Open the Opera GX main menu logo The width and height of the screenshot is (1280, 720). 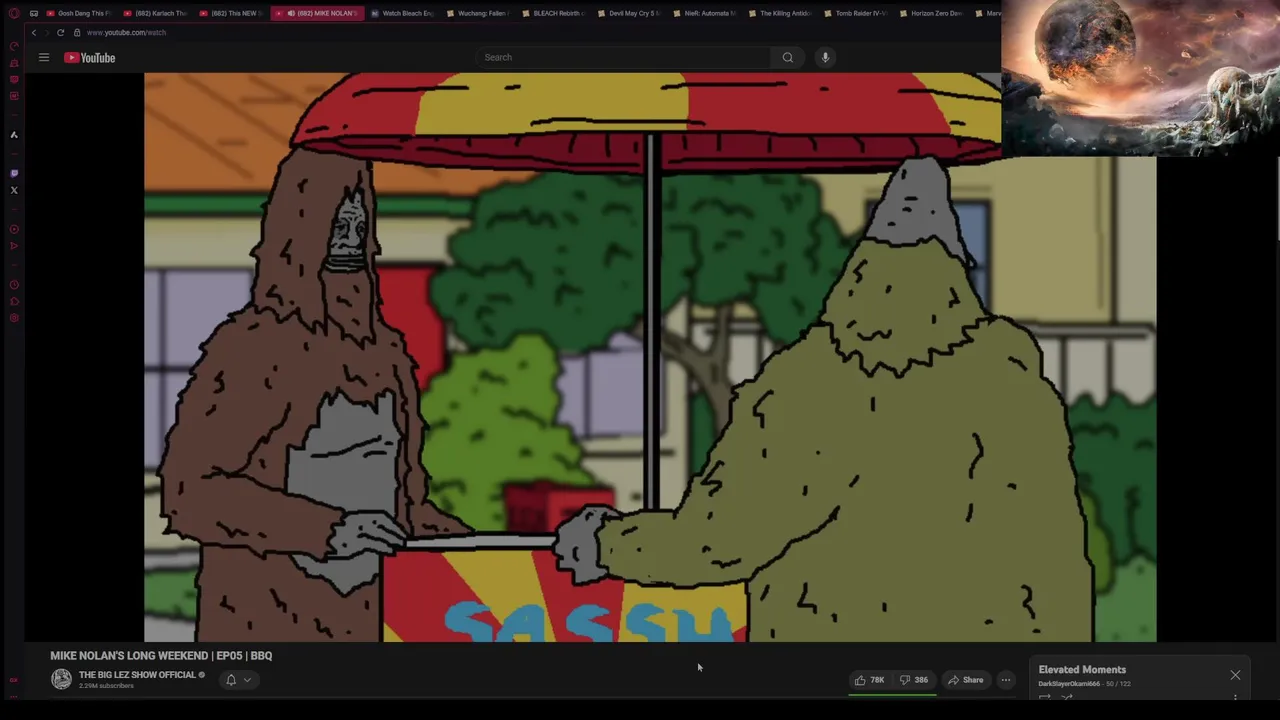(x=14, y=13)
